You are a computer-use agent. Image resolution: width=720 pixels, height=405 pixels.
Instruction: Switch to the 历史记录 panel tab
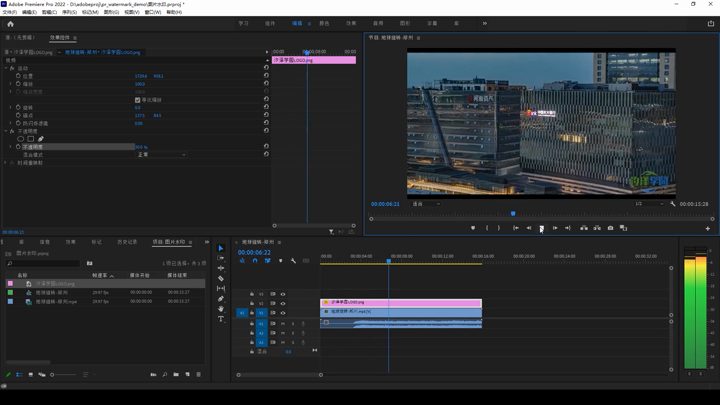click(x=127, y=242)
